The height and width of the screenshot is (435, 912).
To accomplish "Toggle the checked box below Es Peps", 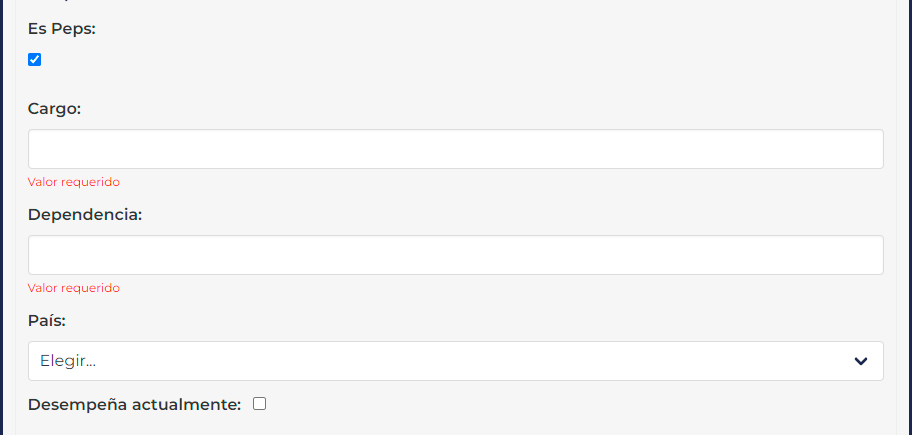I will click(35, 60).
